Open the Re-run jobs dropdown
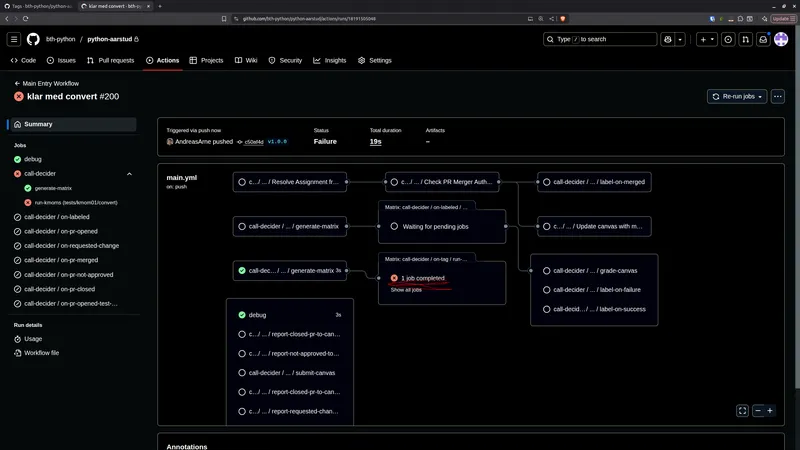The image size is (800, 450). (737, 96)
